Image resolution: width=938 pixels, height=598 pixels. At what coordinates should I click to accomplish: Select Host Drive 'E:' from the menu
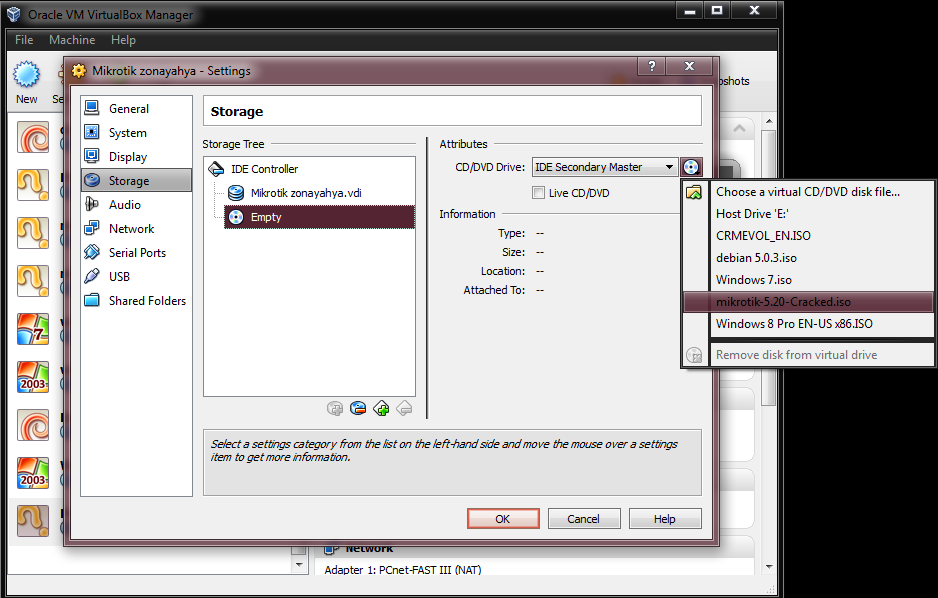coord(808,213)
